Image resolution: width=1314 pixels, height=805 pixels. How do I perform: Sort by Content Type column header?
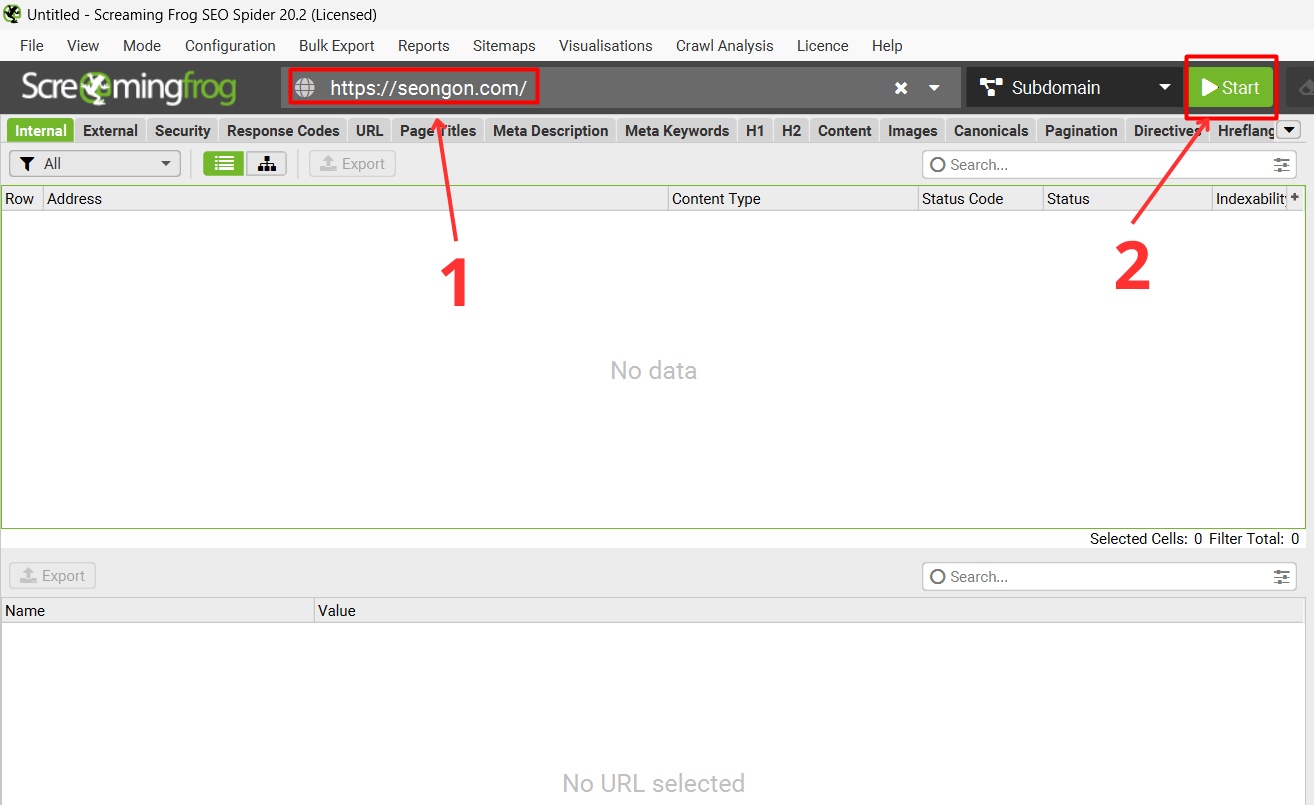click(793, 199)
